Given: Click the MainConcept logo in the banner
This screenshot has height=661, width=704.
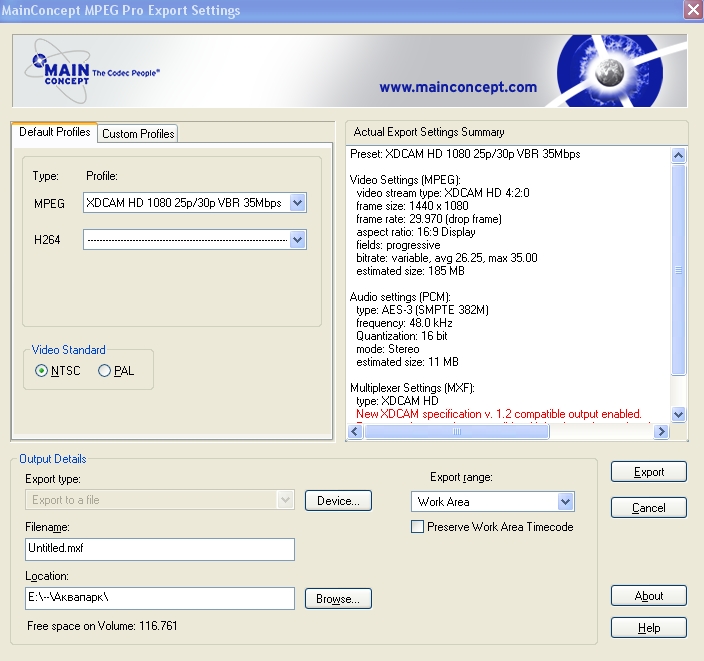Looking at the screenshot, I should pos(92,71).
